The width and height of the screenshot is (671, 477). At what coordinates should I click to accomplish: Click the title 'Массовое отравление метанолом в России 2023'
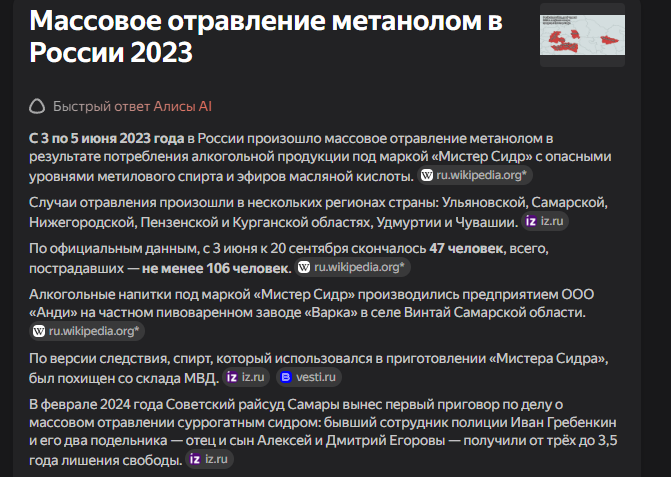[x=266, y=37]
